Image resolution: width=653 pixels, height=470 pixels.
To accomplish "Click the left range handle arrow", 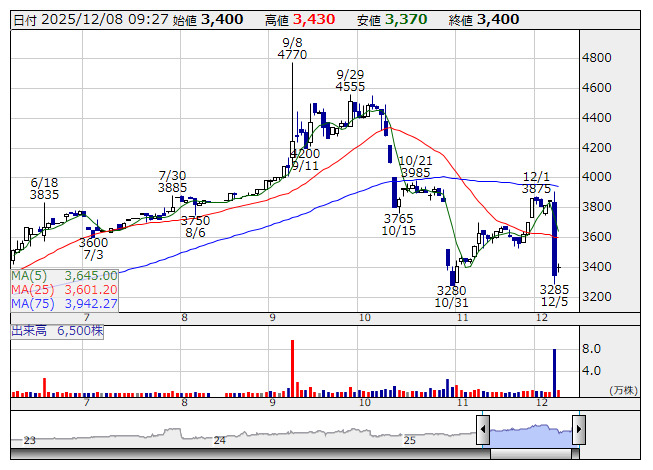I will click(x=483, y=429).
